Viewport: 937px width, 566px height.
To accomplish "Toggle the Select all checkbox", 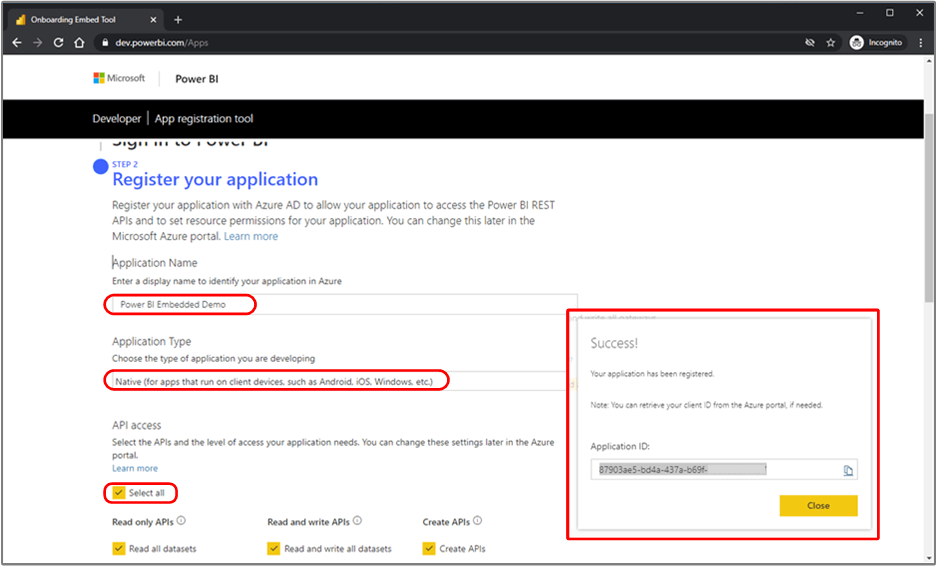I will (118, 492).
